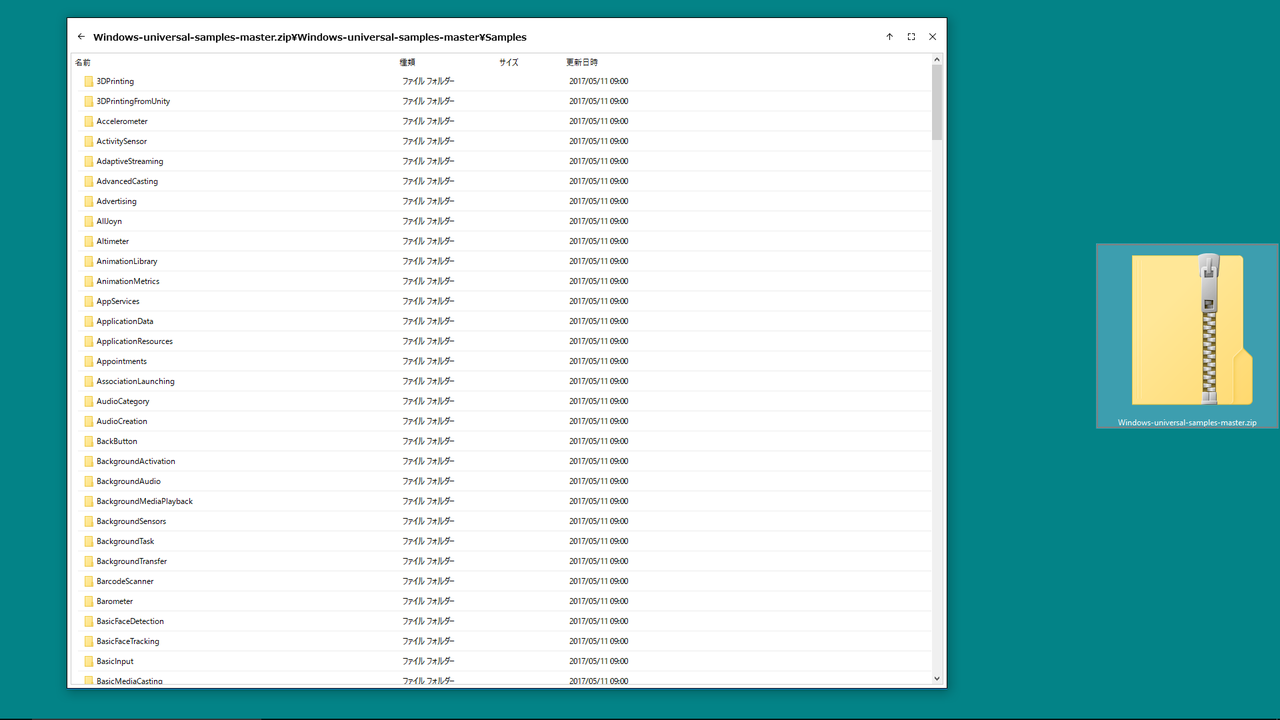
Task: Click ファイル フォルダー type in the ActivitySensor row
Action: click(x=428, y=141)
